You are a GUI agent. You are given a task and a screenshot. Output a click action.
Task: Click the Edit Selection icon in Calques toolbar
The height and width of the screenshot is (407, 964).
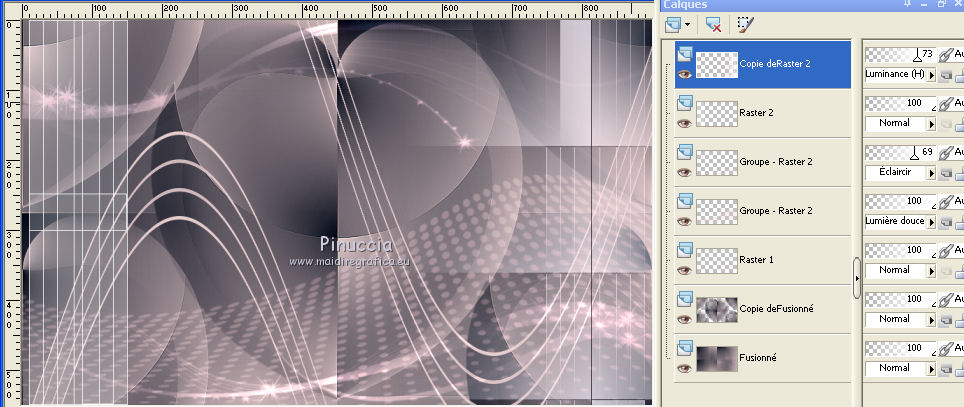coord(745,25)
